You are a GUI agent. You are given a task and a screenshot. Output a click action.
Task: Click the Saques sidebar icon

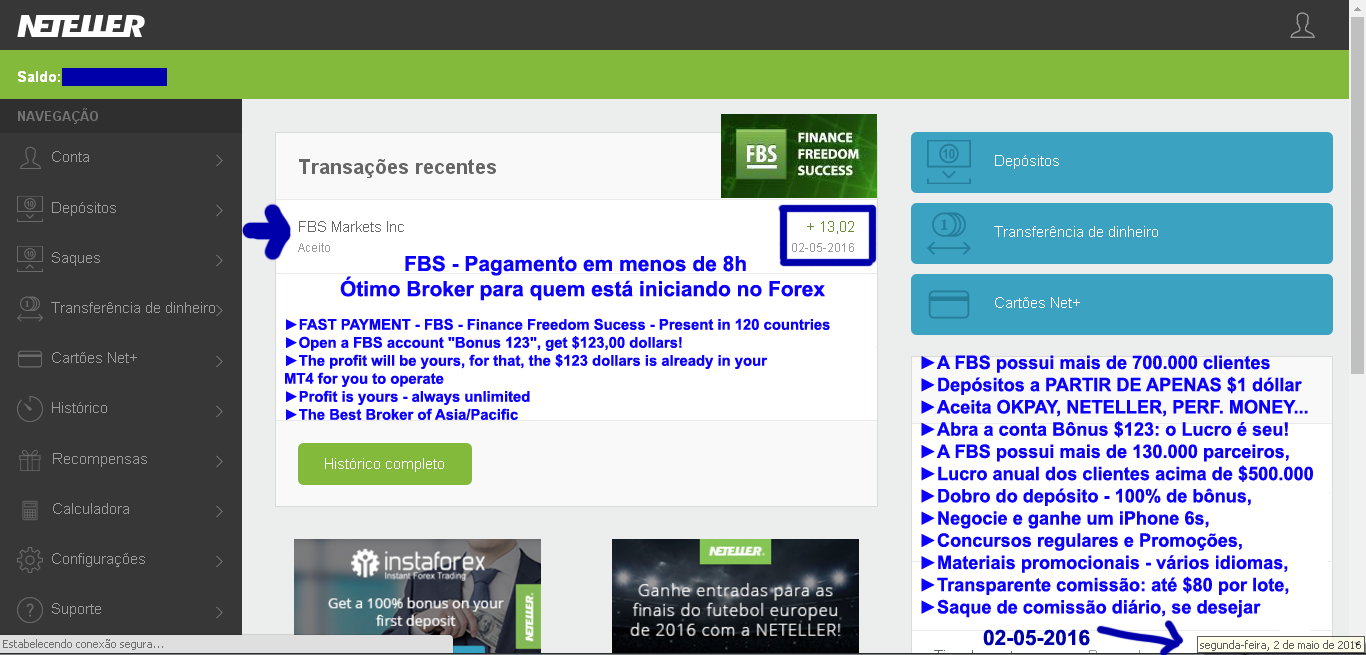tap(31, 258)
